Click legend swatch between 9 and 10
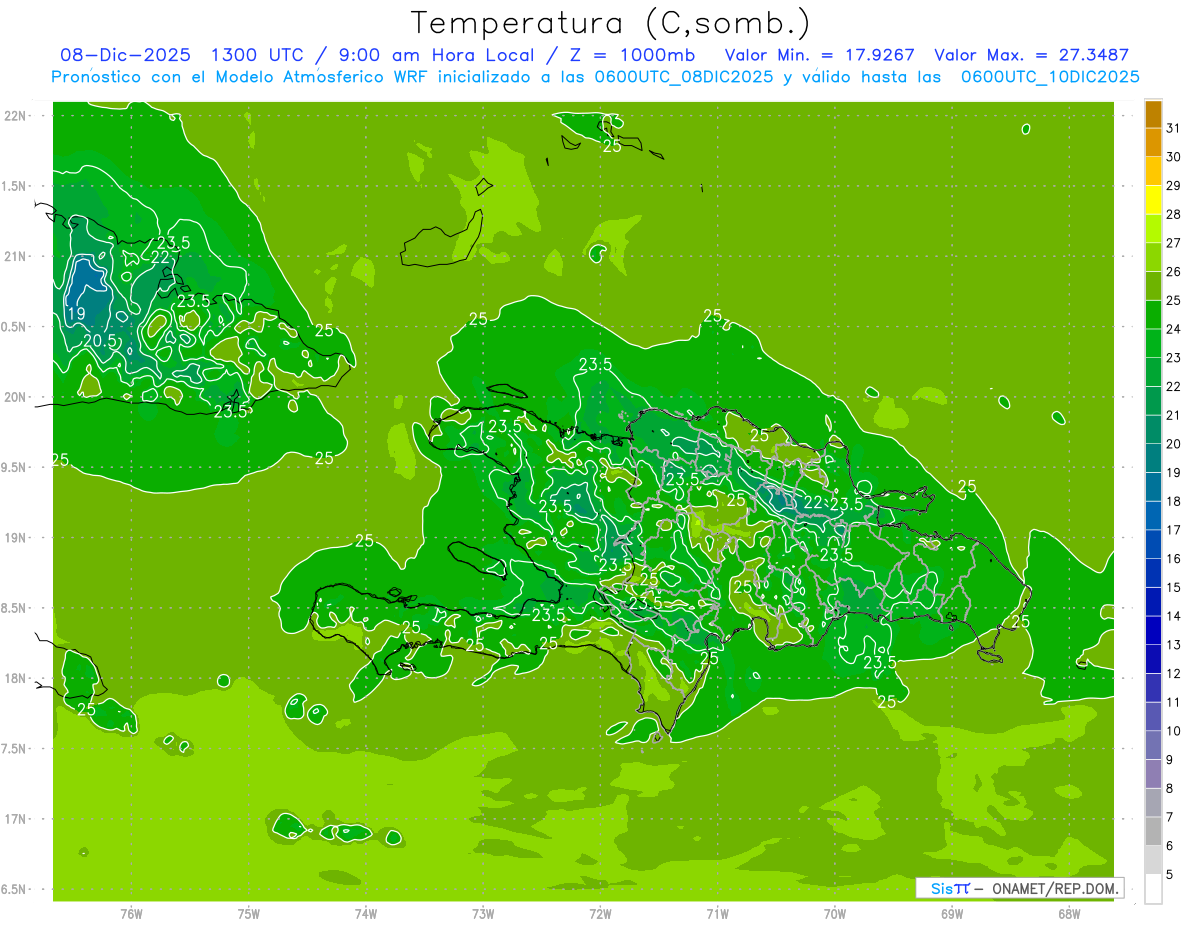 pyautogui.click(x=1153, y=745)
